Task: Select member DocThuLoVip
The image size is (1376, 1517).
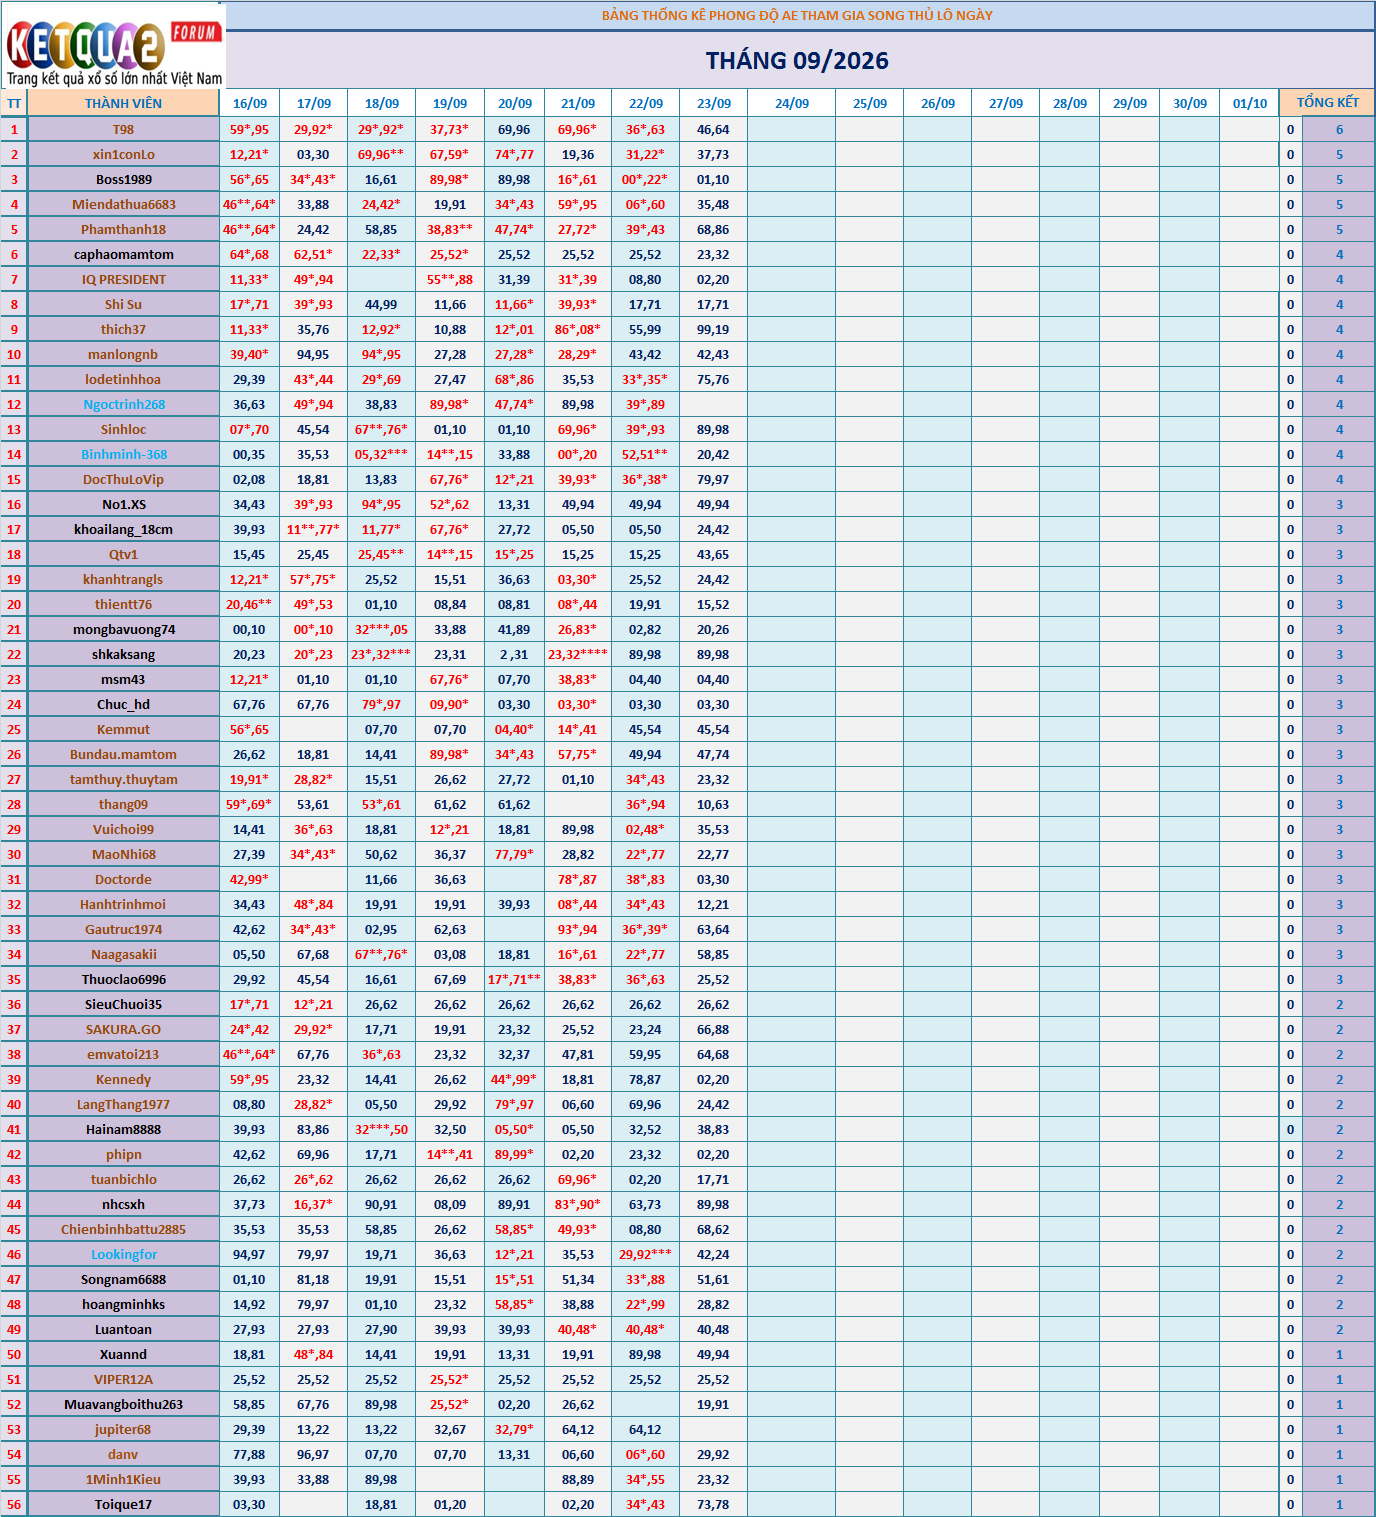Action: pyautogui.click(x=123, y=480)
